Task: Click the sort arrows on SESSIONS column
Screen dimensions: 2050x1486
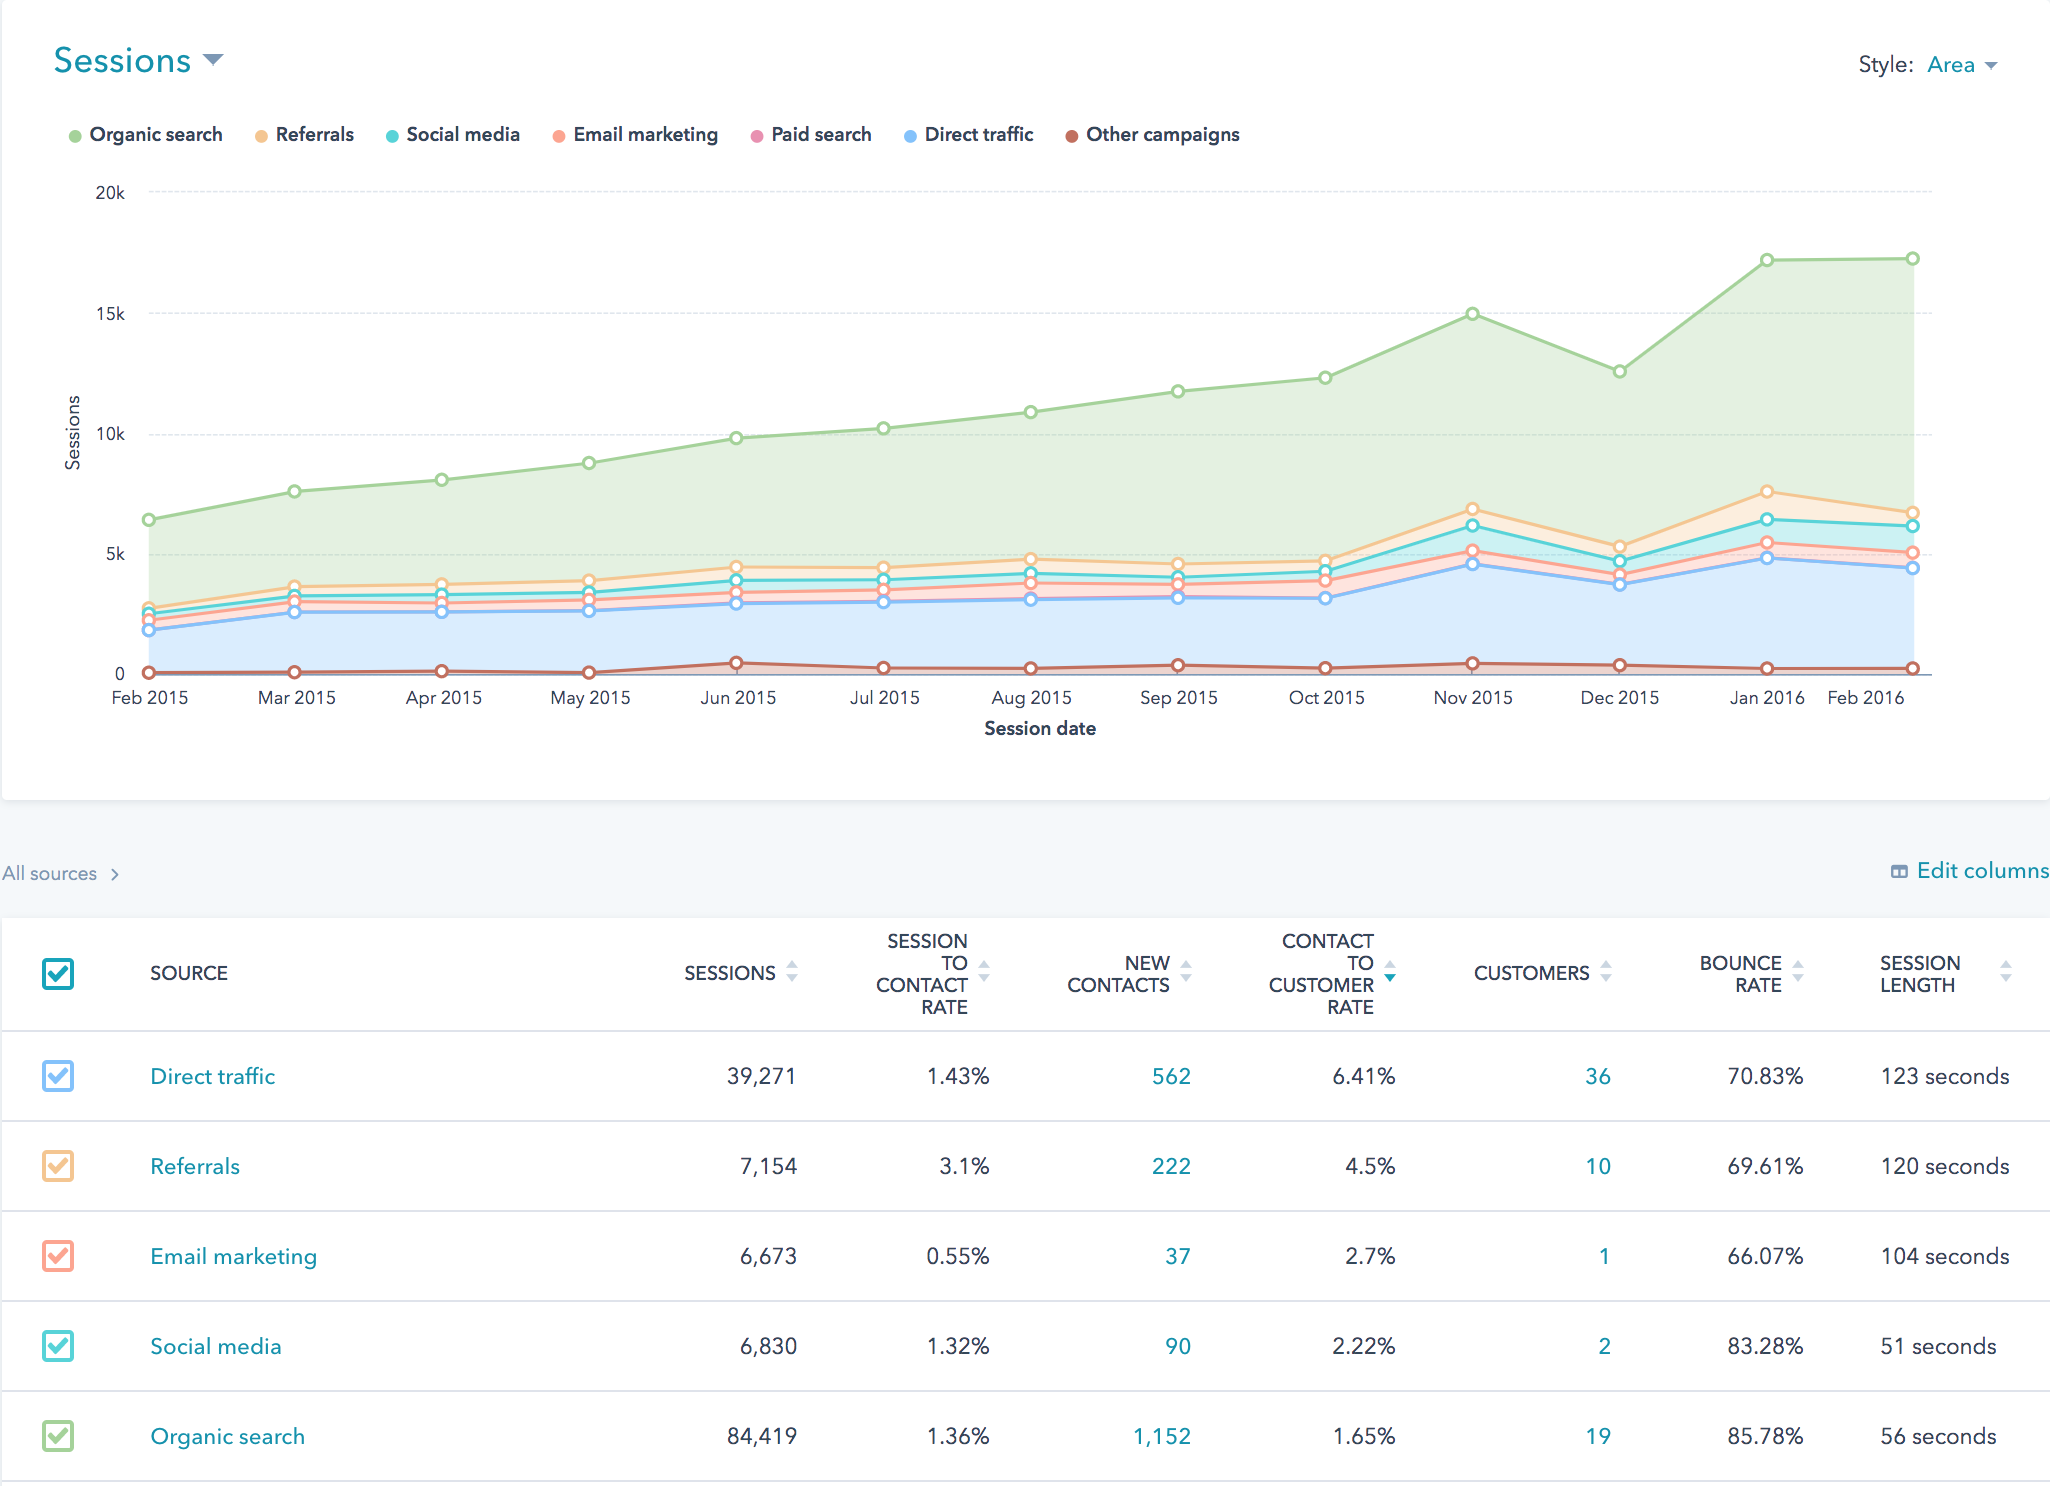Action: 790,972
